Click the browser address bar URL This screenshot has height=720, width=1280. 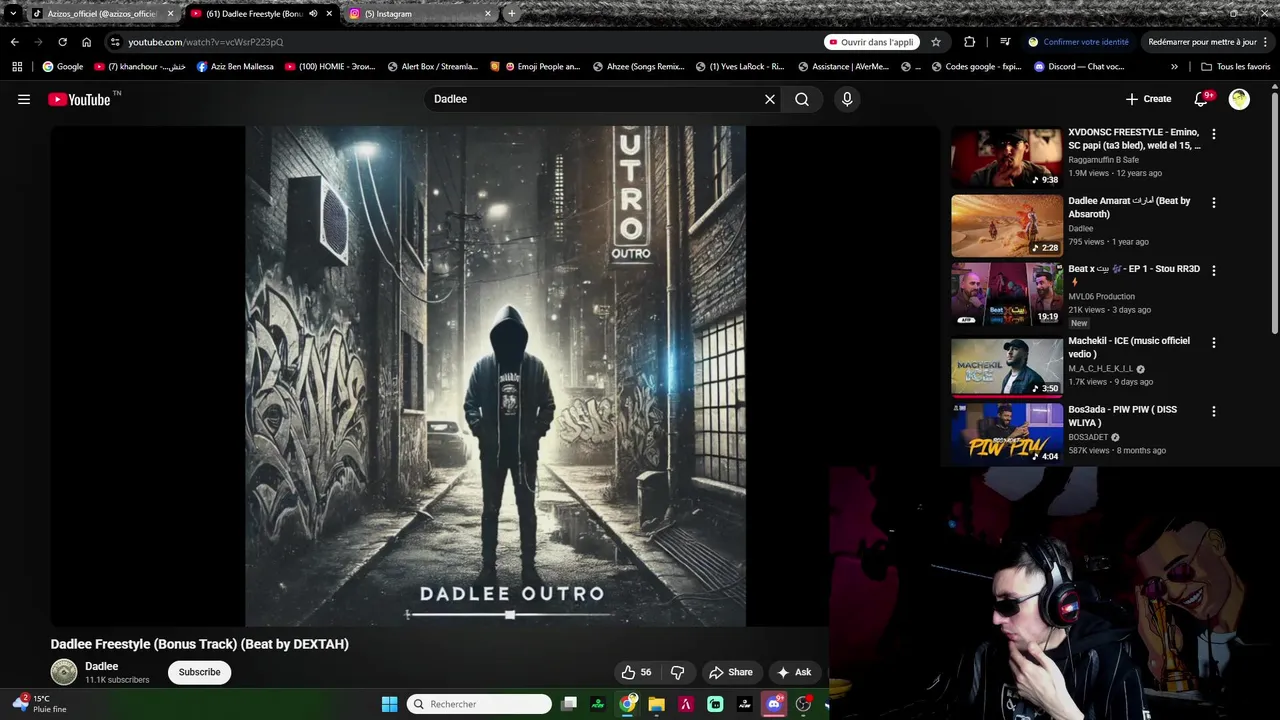click(x=206, y=42)
